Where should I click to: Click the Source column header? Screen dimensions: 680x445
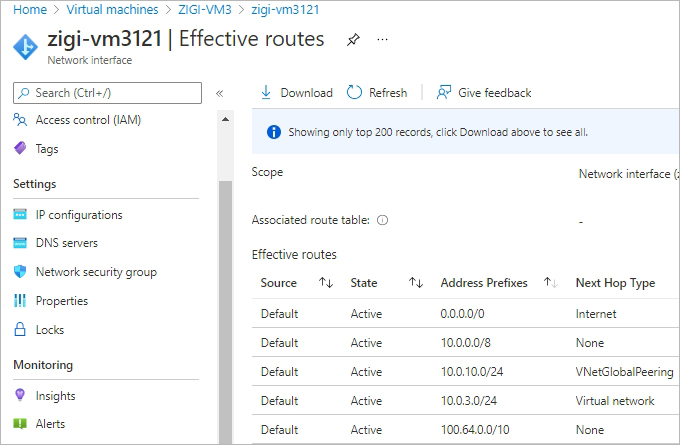click(x=278, y=283)
